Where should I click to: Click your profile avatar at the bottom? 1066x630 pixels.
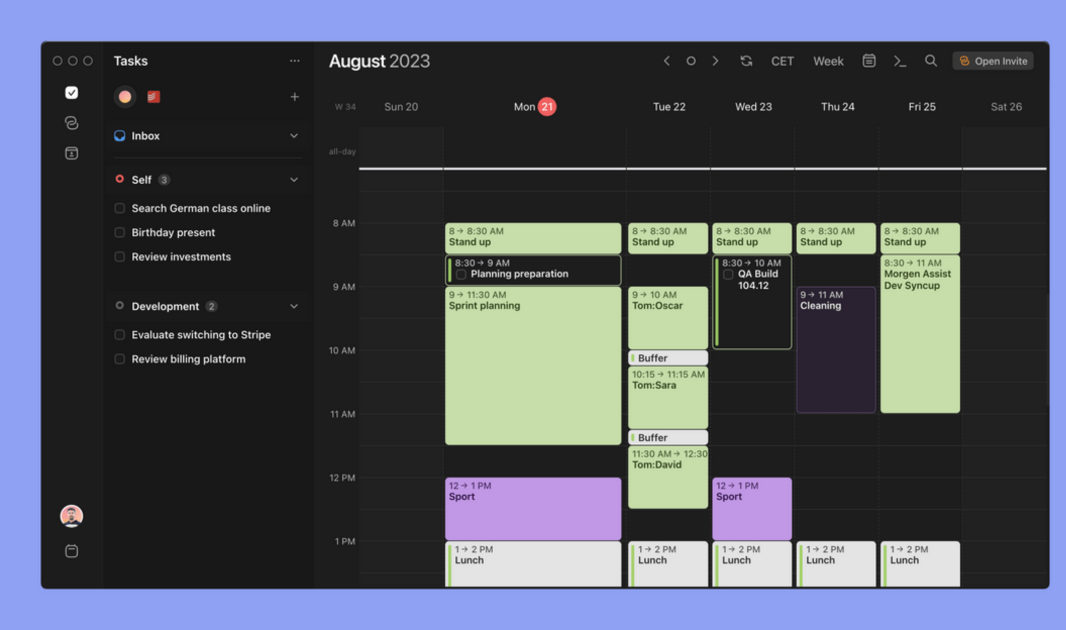click(71, 514)
